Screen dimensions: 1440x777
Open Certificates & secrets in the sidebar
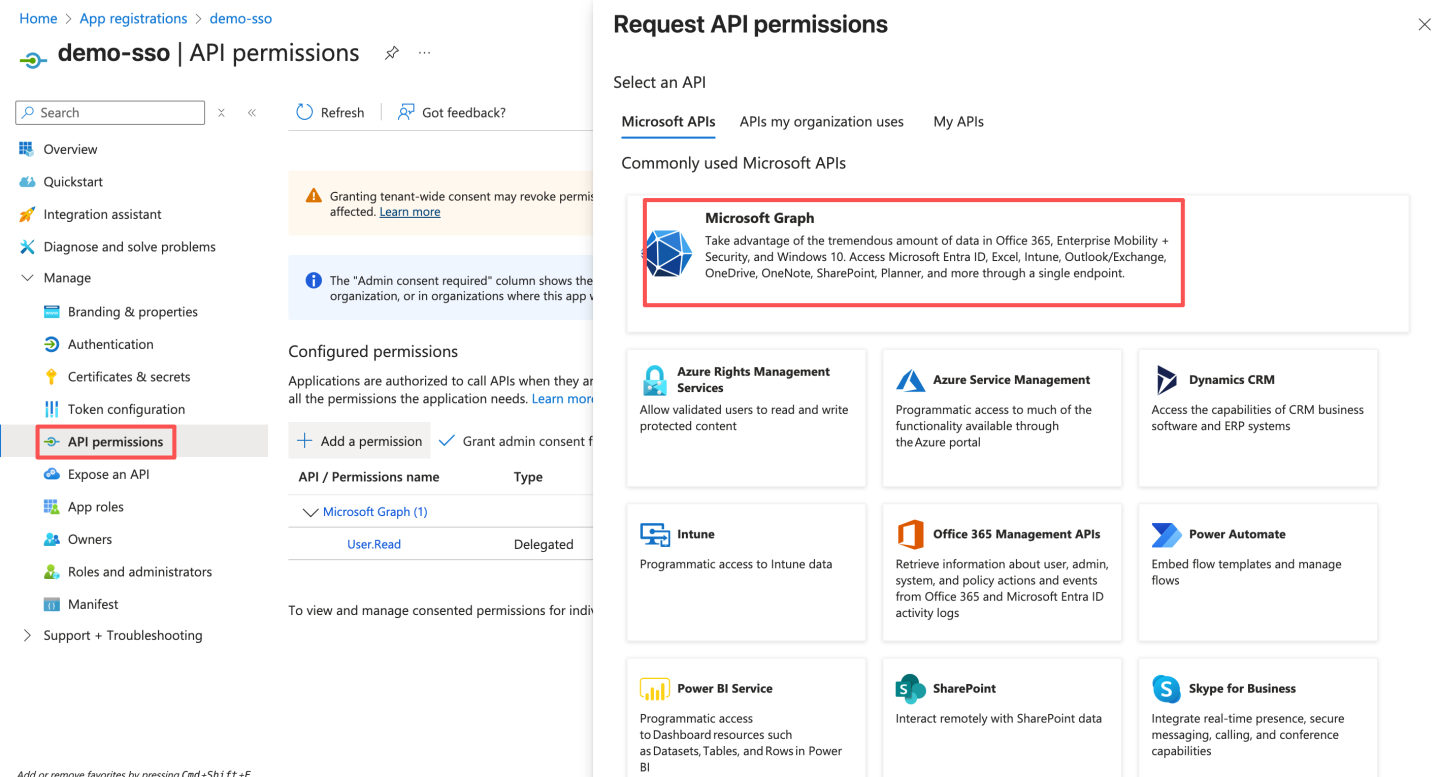click(x=128, y=377)
